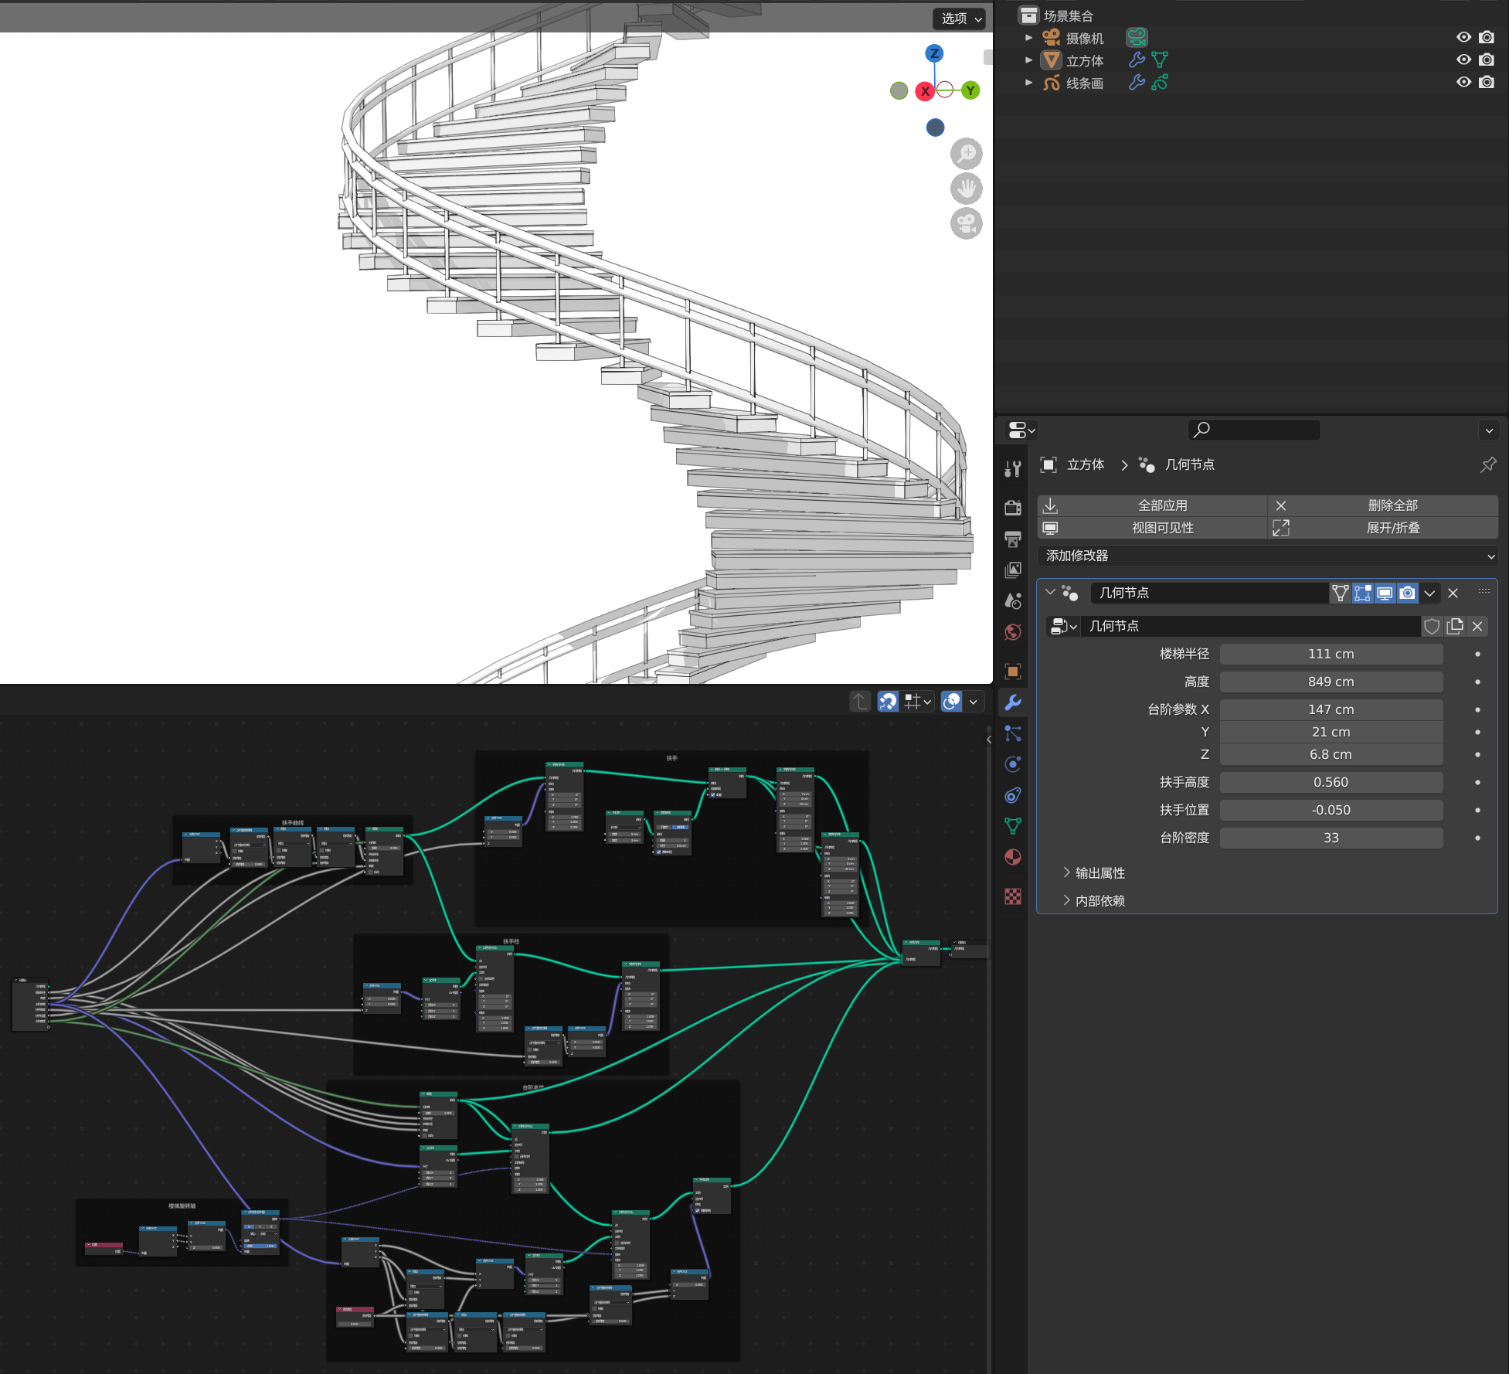Click the 全部应用 button
1509x1374 pixels.
[x=1153, y=505]
